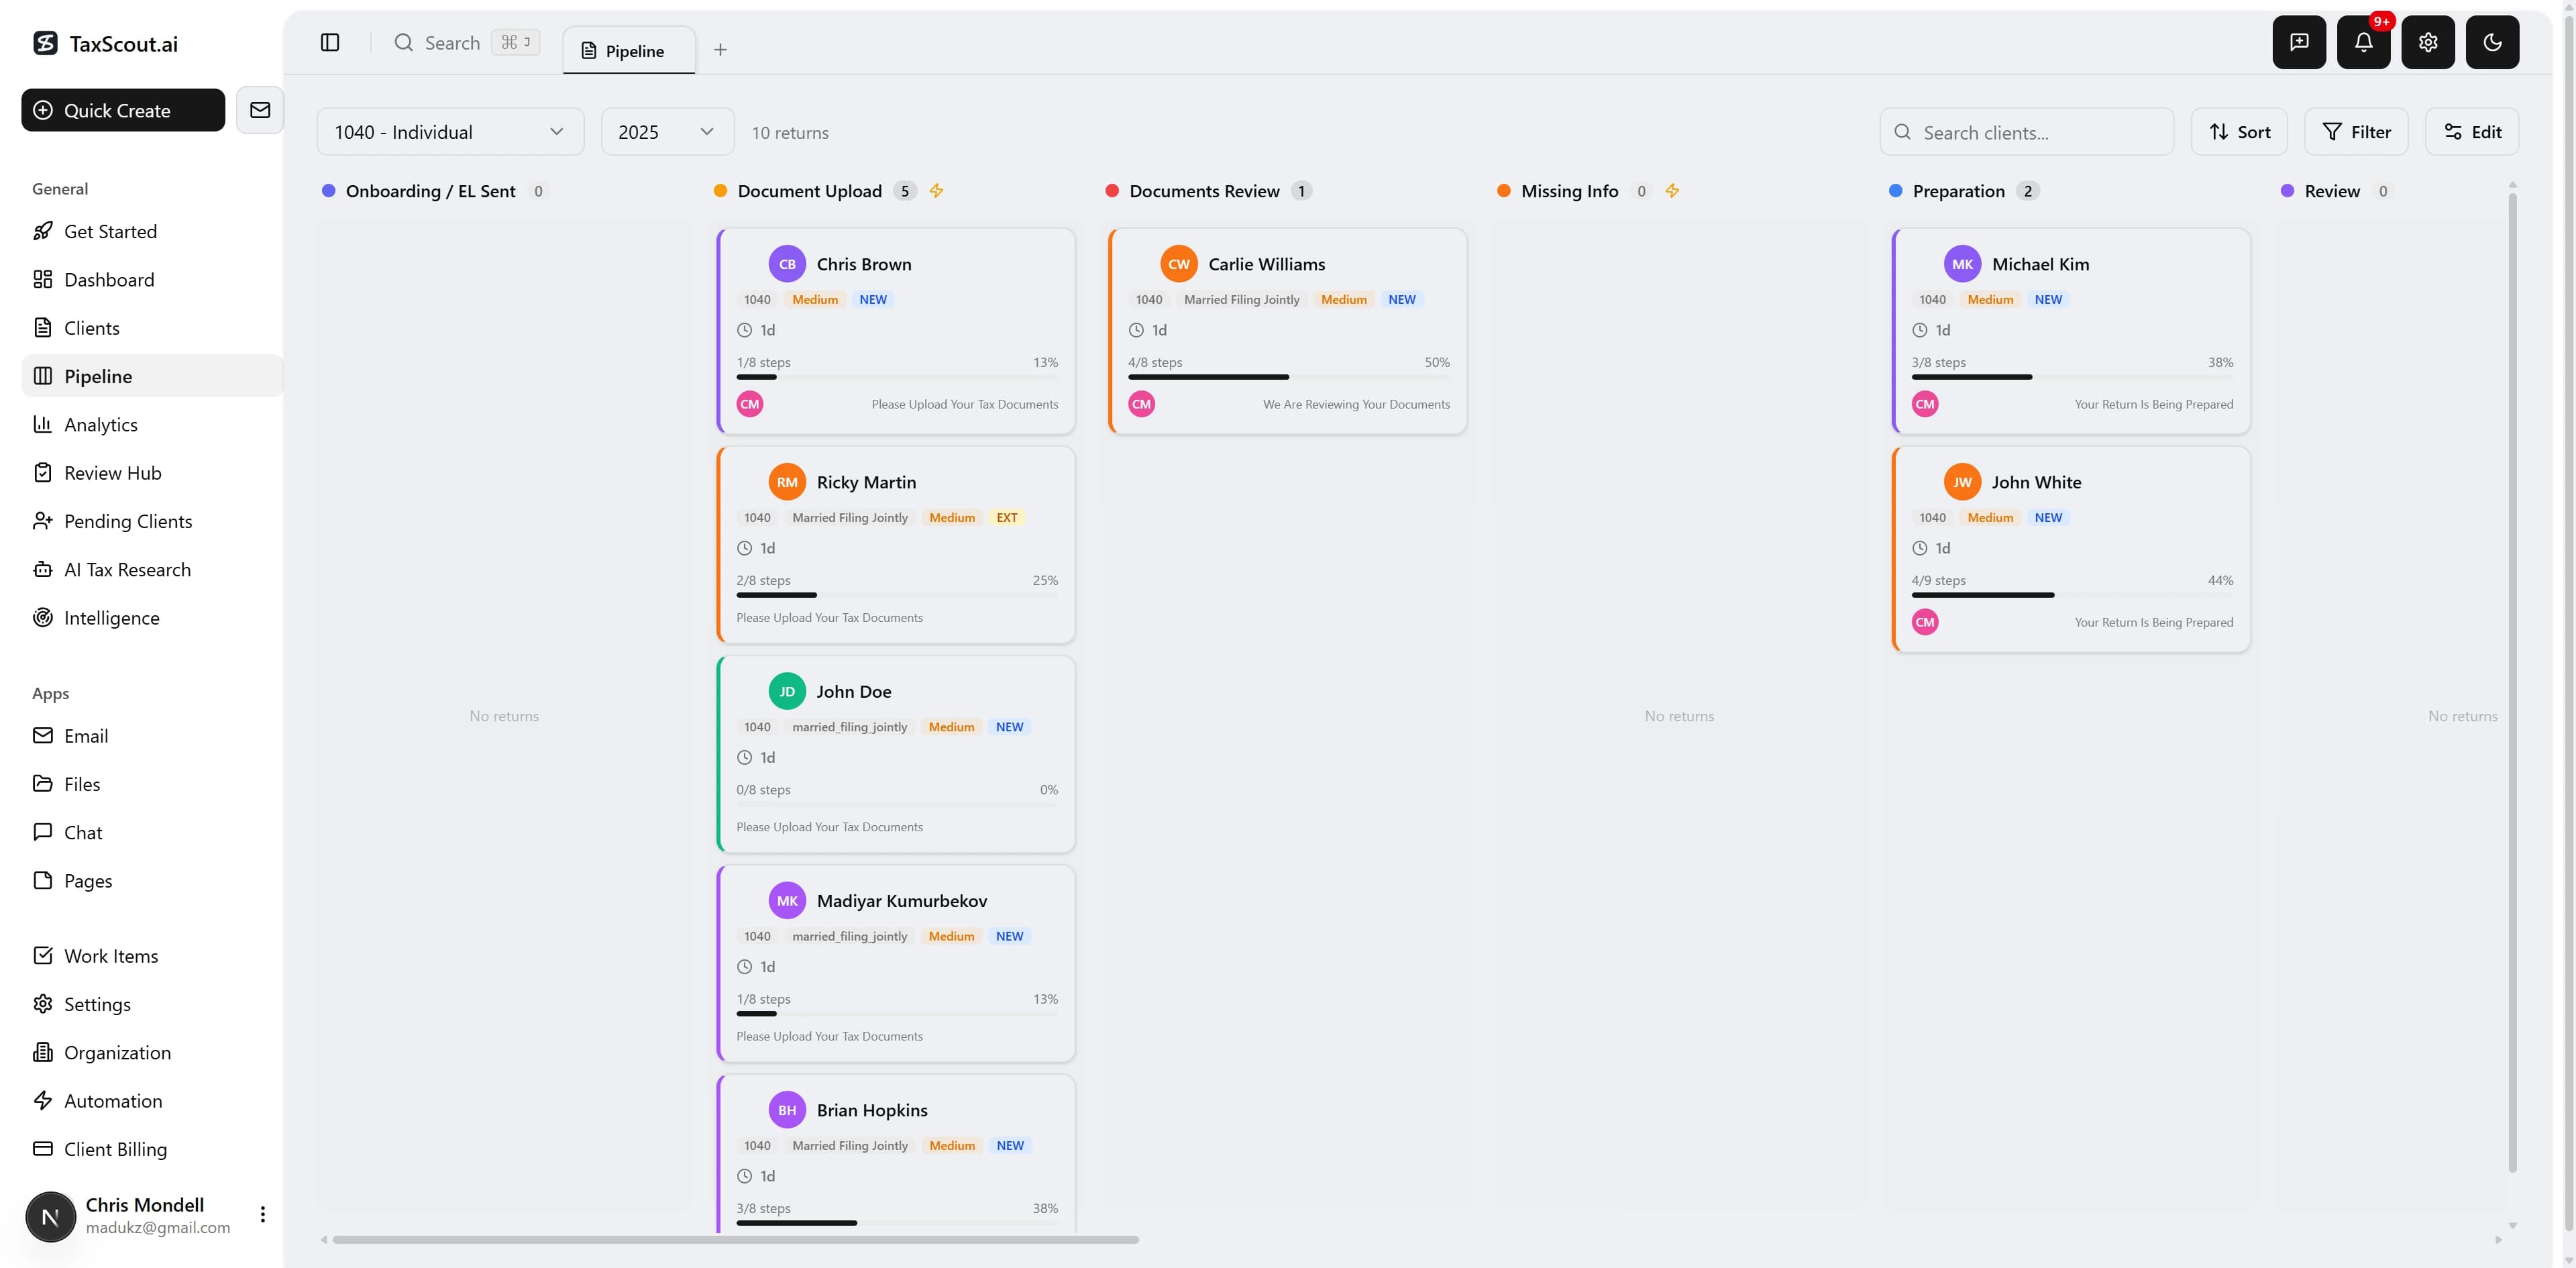The image size is (2576, 1268).
Task: Open the Email app
Action: click(152, 736)
